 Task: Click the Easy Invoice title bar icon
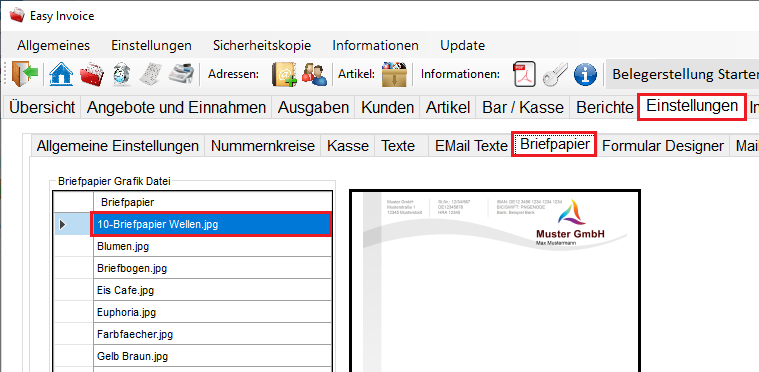[16, 15]
